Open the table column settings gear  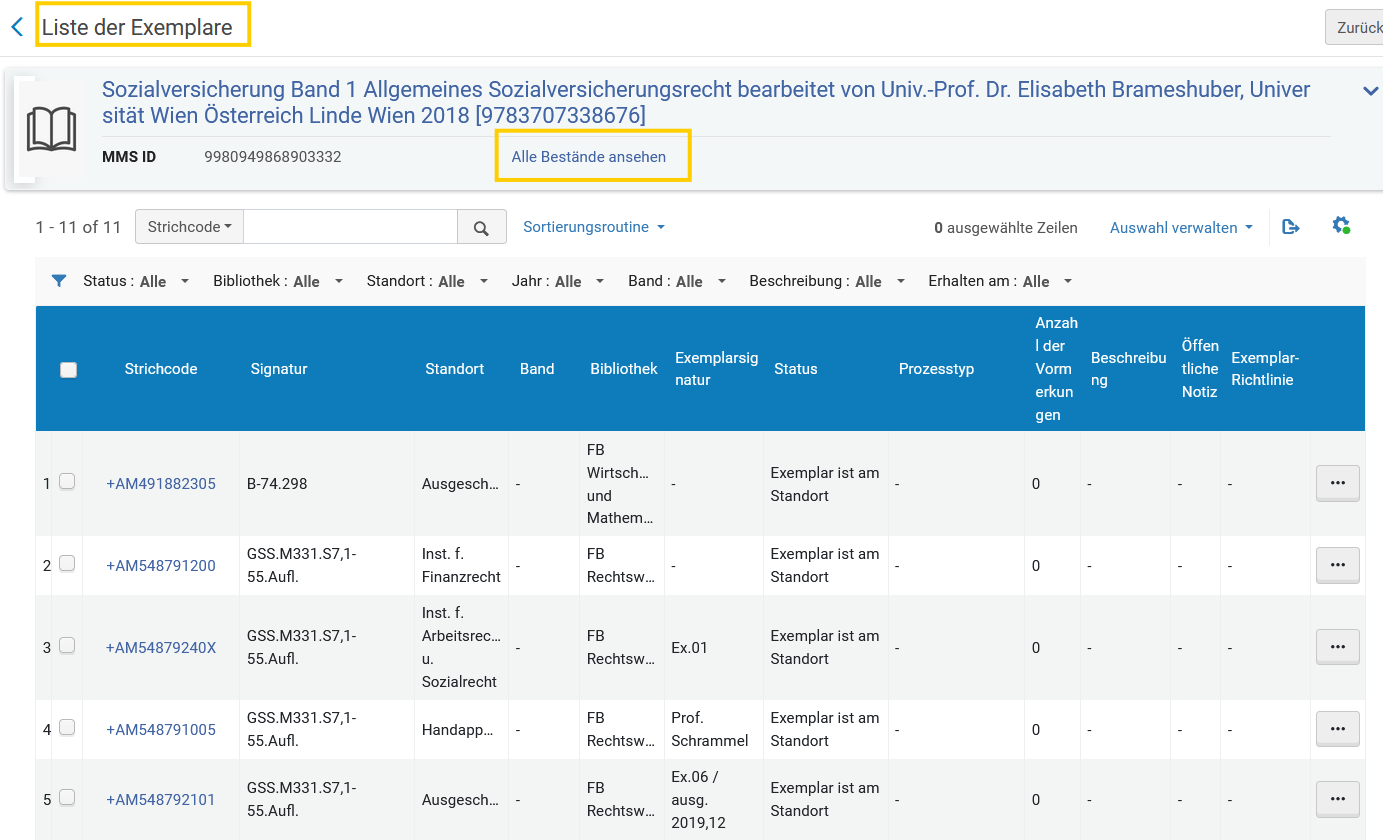tap(1341, 226)
